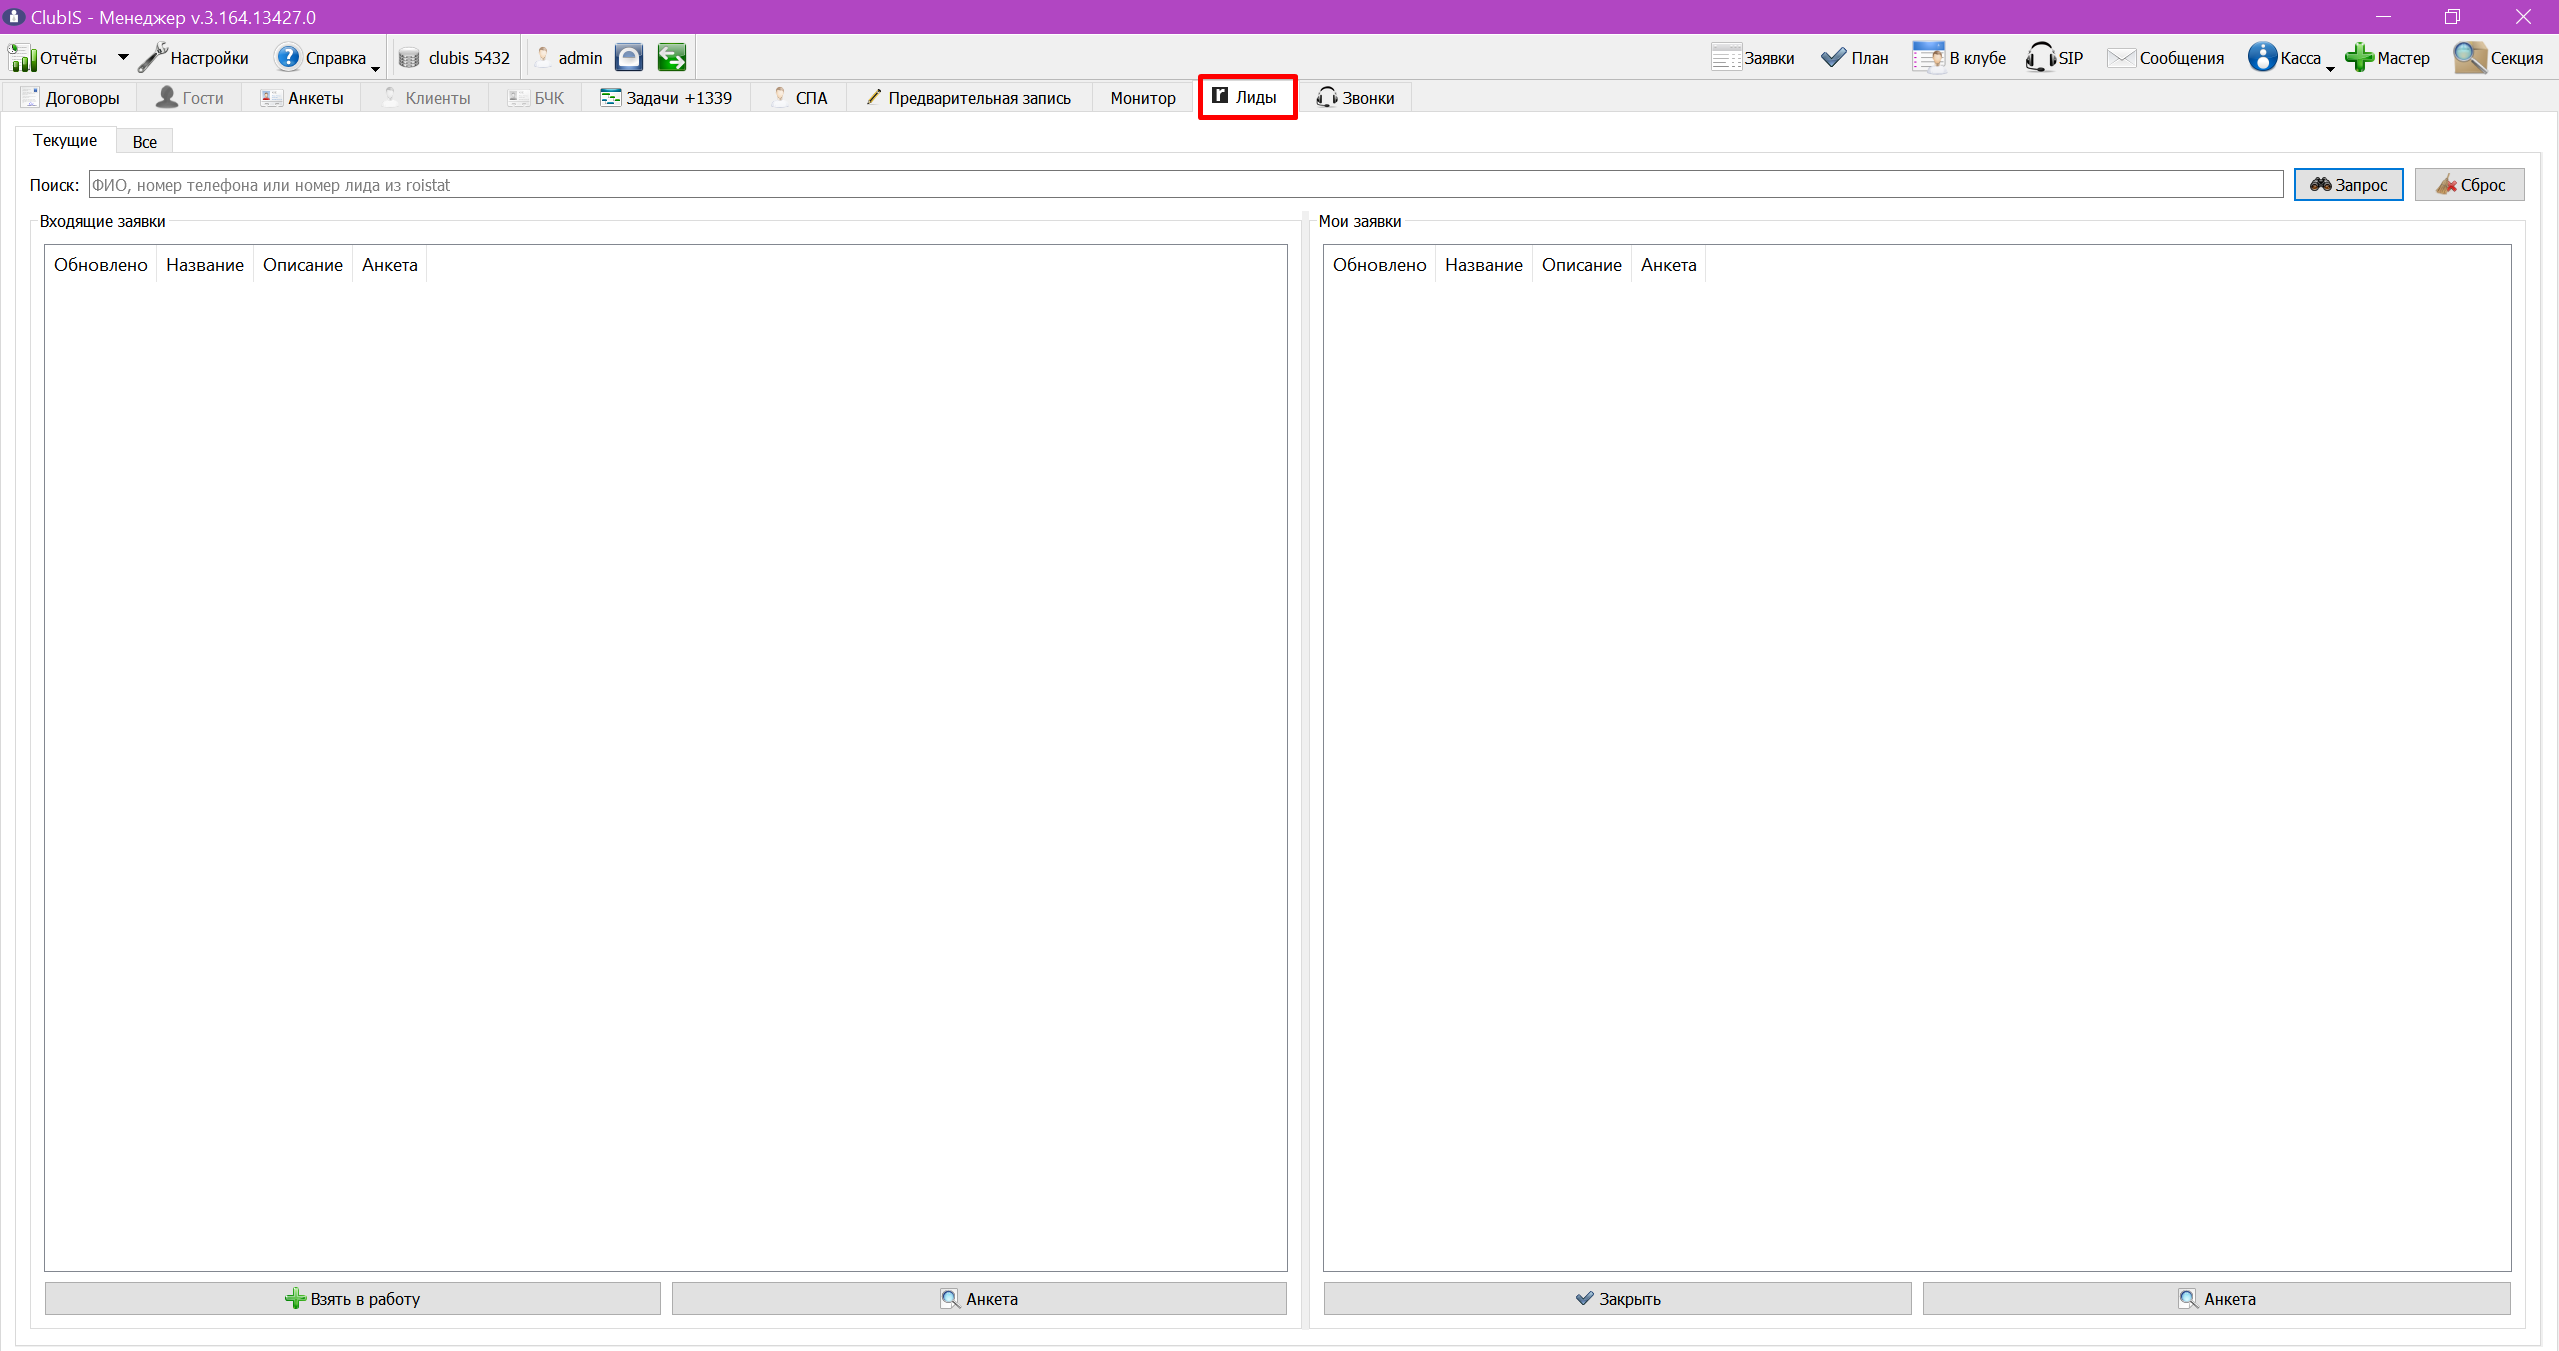Click the Закрыть button under Мои заявки
This screenshot has width=2559, height=1351.
(x=1617, y=1298)
